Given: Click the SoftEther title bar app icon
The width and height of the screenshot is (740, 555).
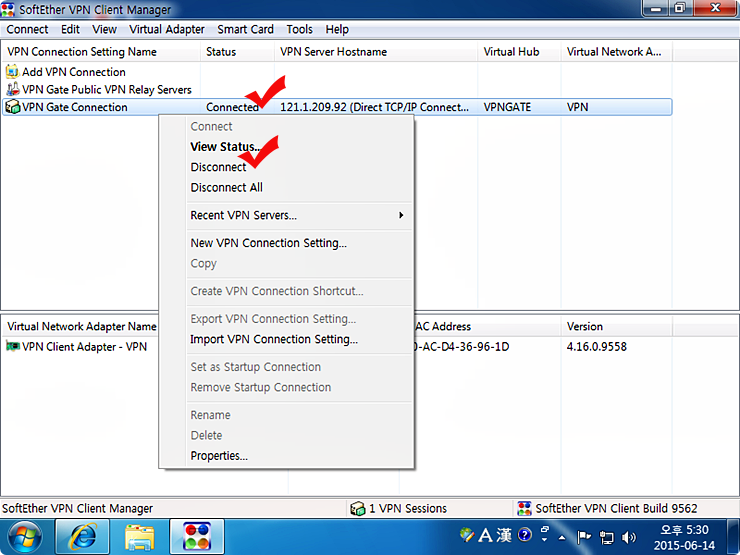Looking at the screenshot, I should pyautogui.click(x=8, y=9).
